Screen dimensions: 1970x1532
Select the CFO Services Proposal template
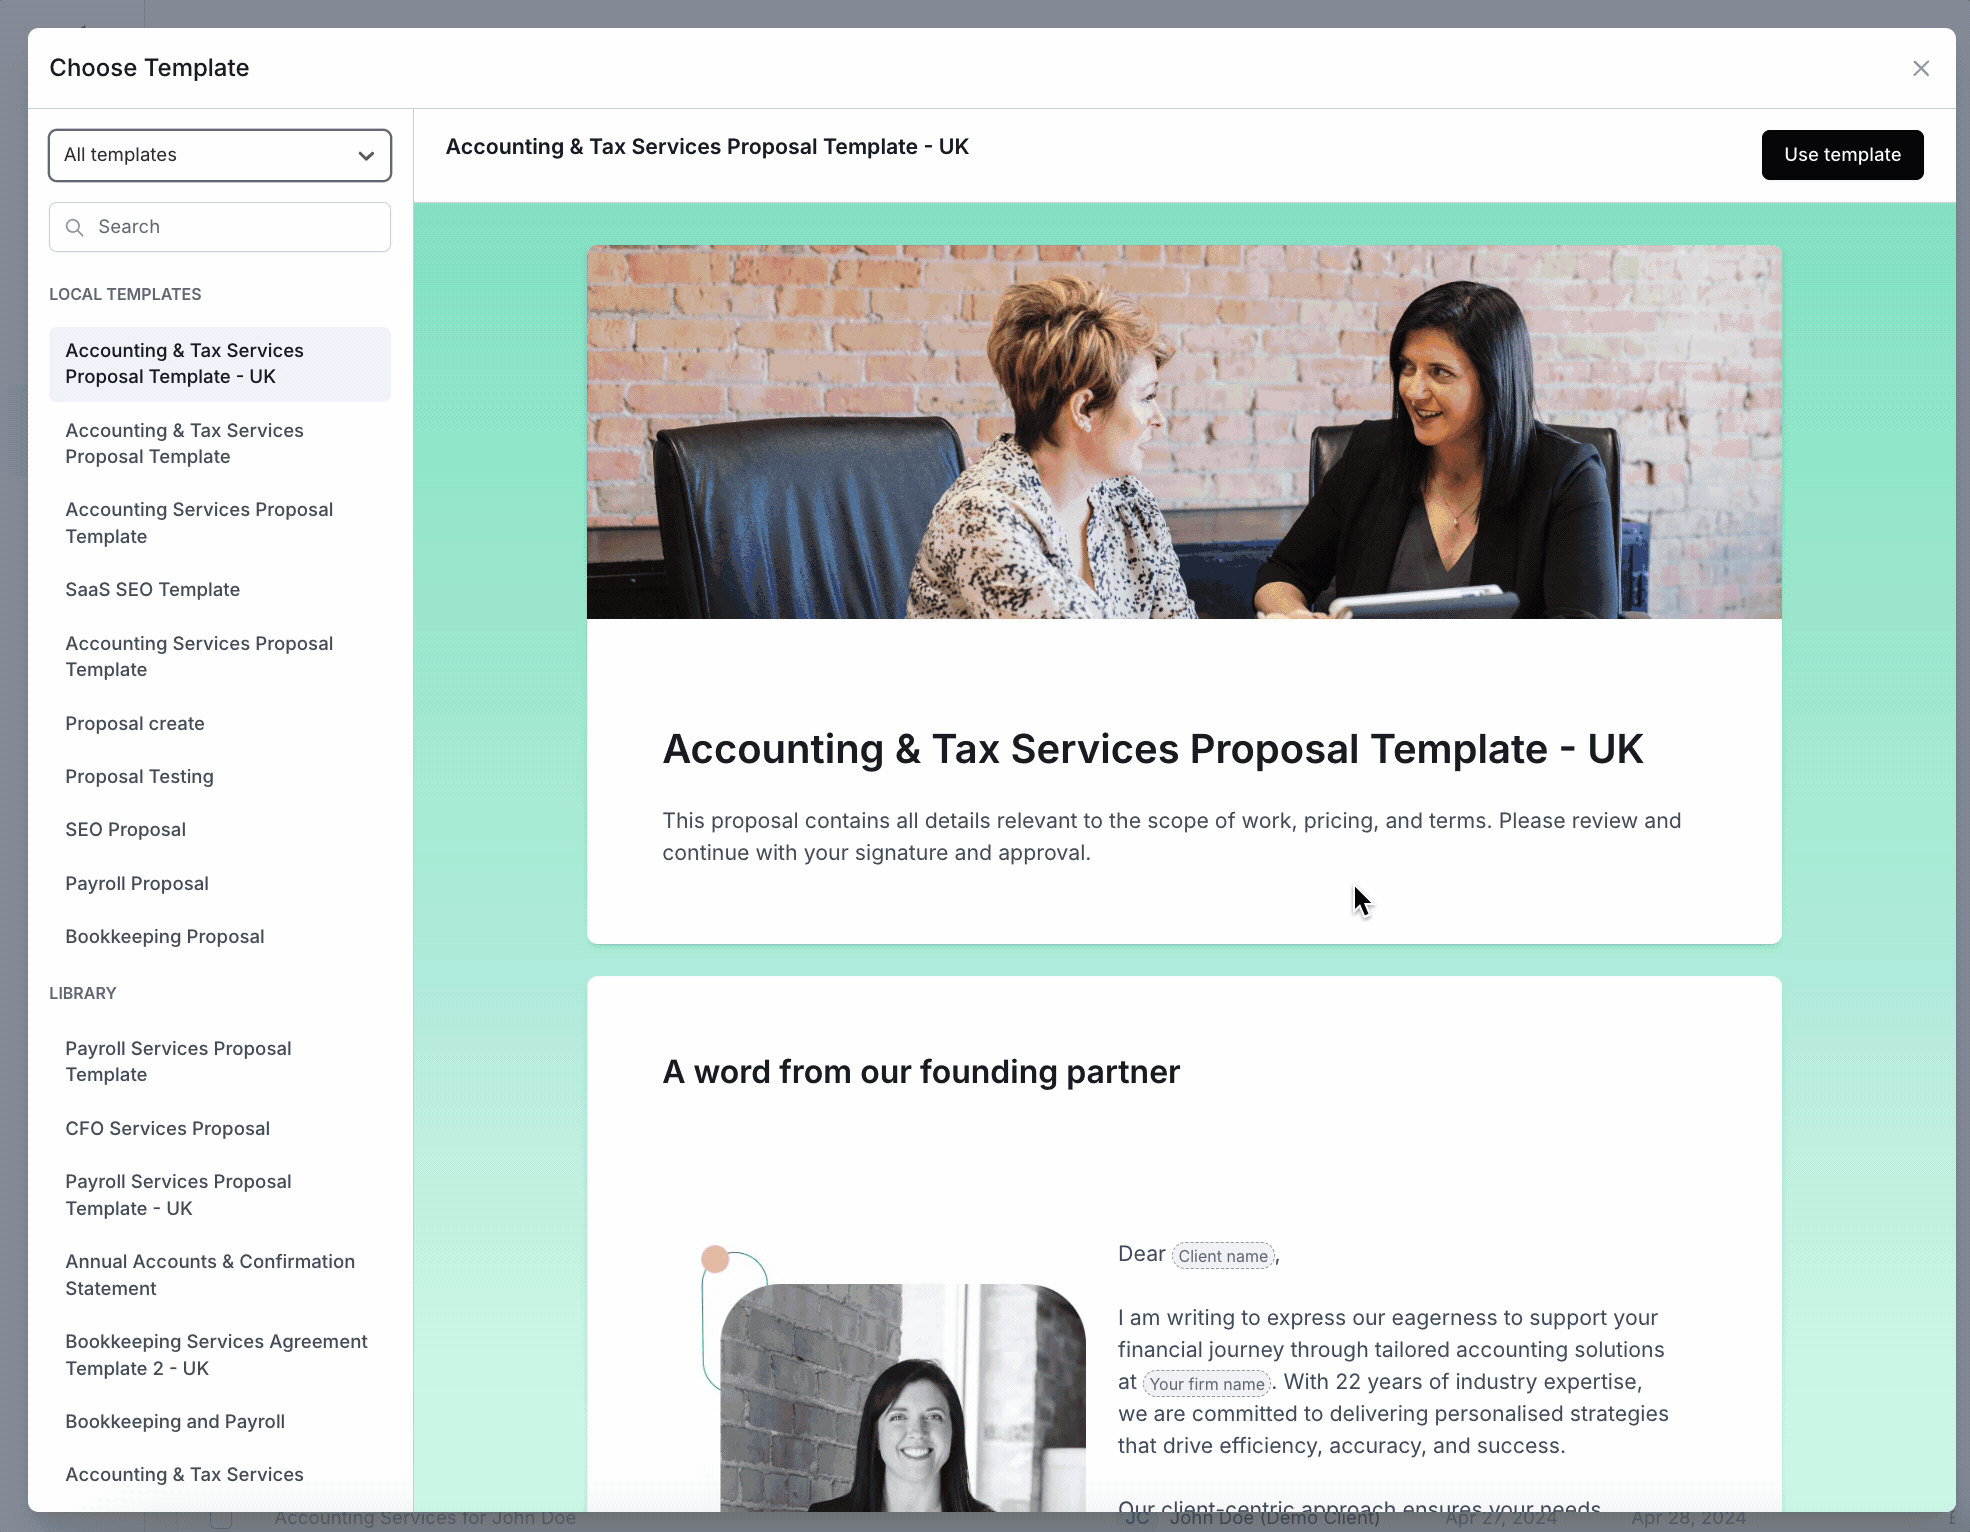pyautogui.click(x=168, y=1127)
